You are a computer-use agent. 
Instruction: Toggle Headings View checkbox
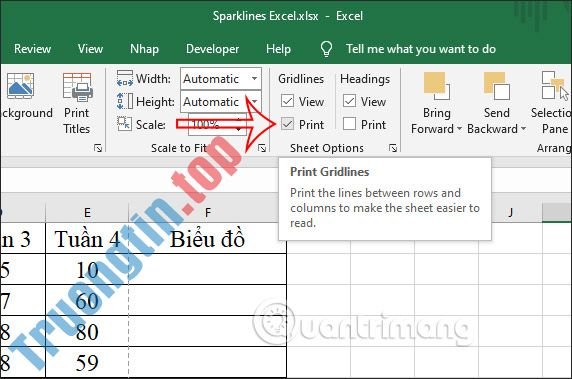(x=349, y=101)
